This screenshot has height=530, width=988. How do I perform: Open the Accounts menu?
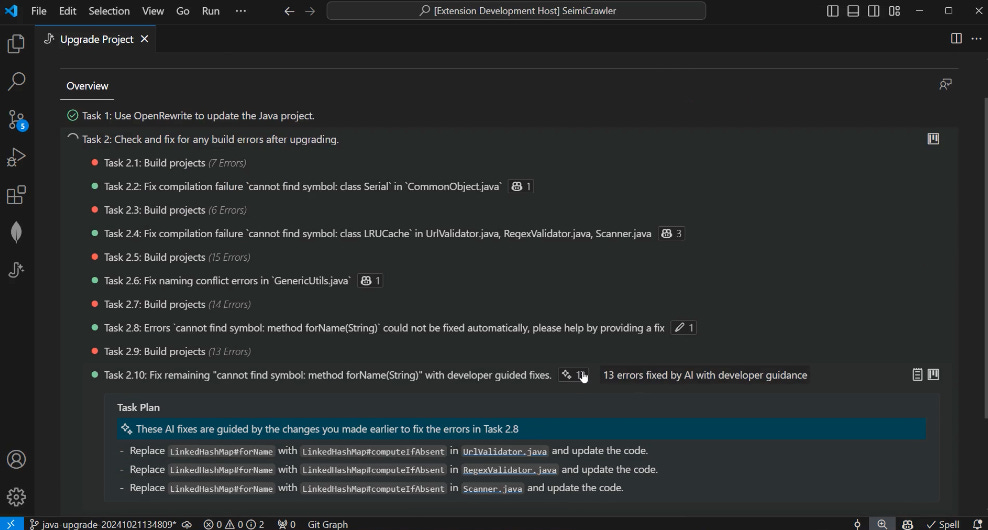click(16, 459)
